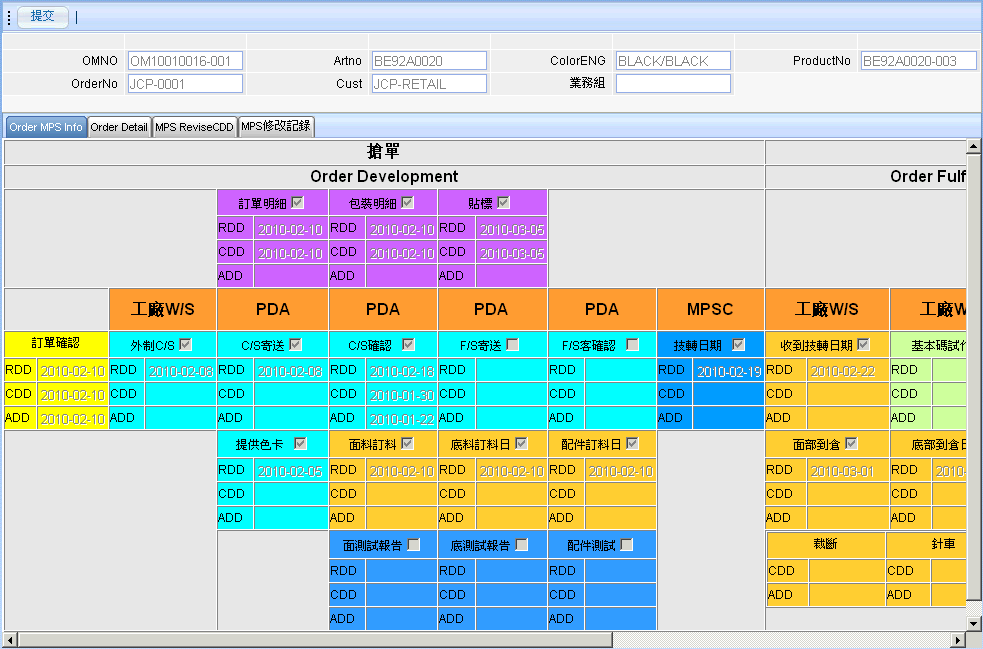The height and width of the screenshot is (649, 983).
Task: Open the Order Detail tab
Action: [x=119, y=127]
